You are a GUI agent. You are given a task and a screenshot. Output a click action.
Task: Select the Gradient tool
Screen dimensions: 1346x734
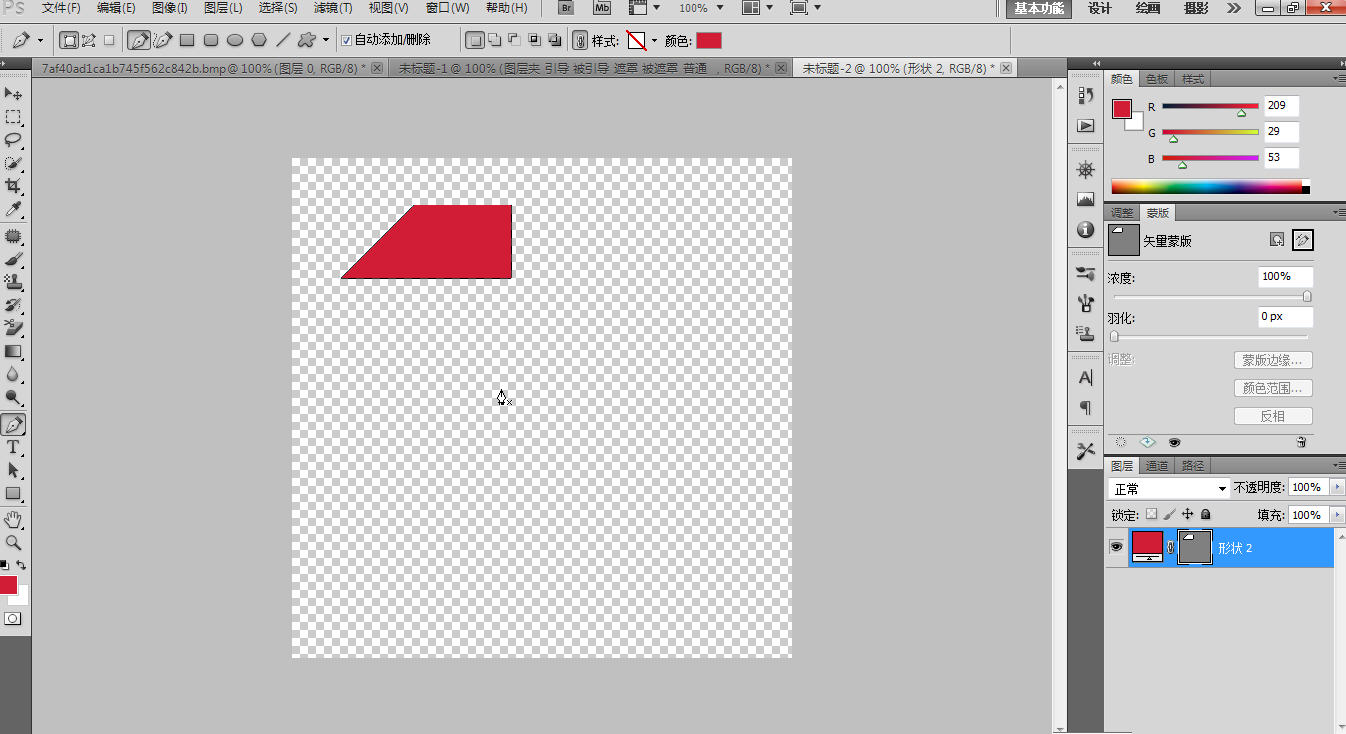(13, 351)
